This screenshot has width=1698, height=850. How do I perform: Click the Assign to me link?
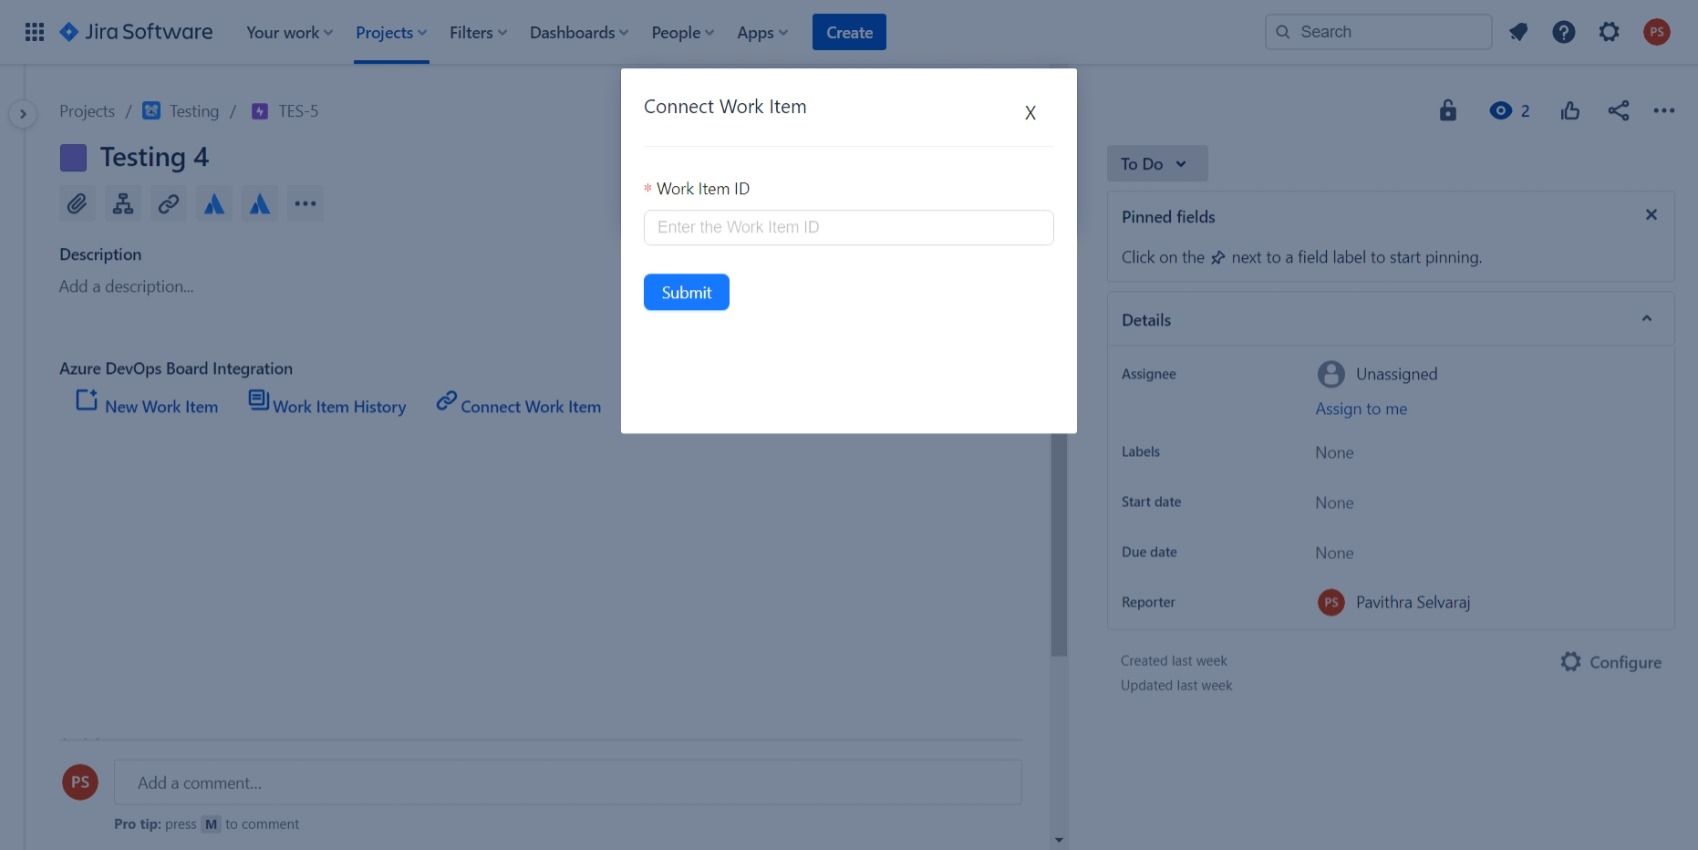[1361, 409]
